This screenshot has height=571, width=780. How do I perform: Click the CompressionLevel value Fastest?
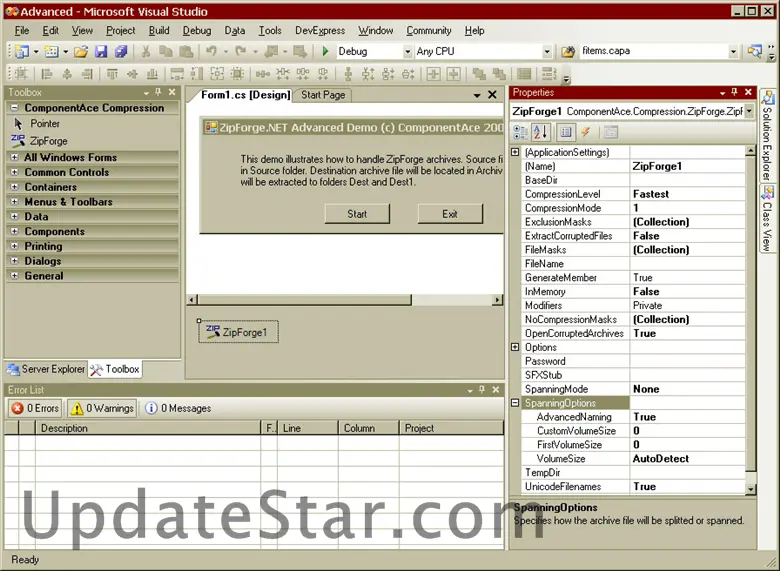pos(687,194)
